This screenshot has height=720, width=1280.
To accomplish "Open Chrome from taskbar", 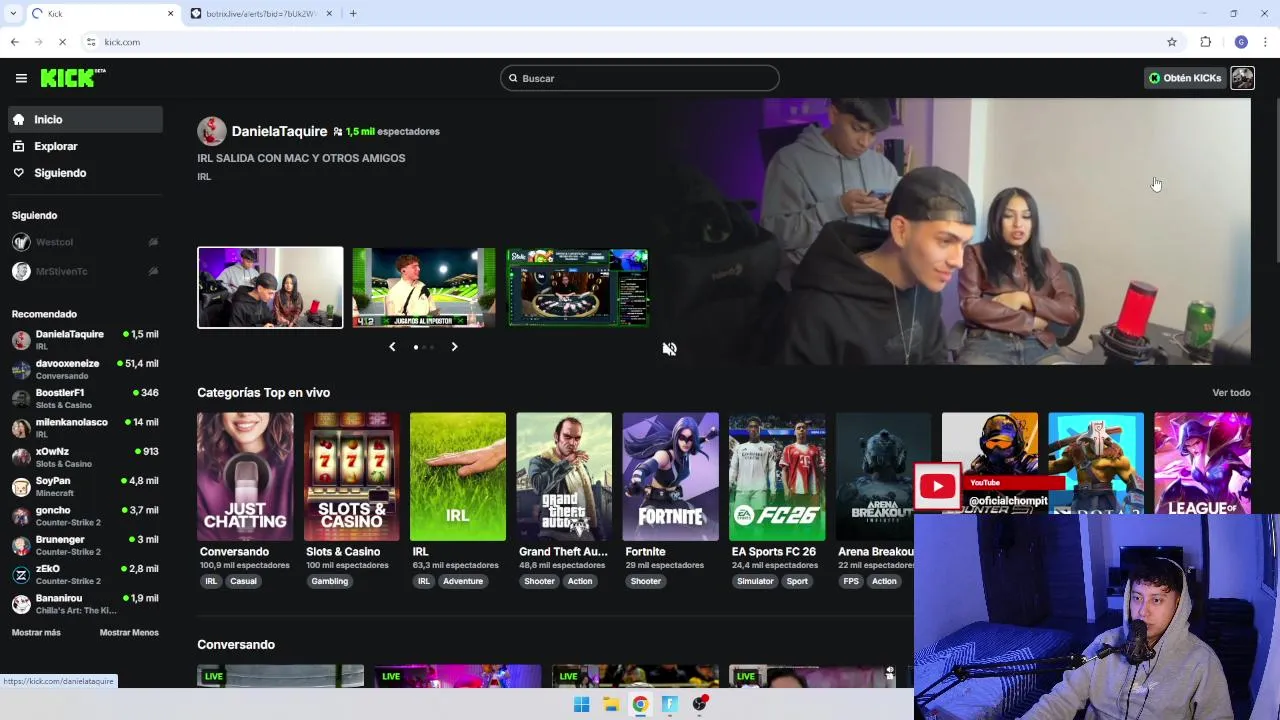I will tap(640, 705).
